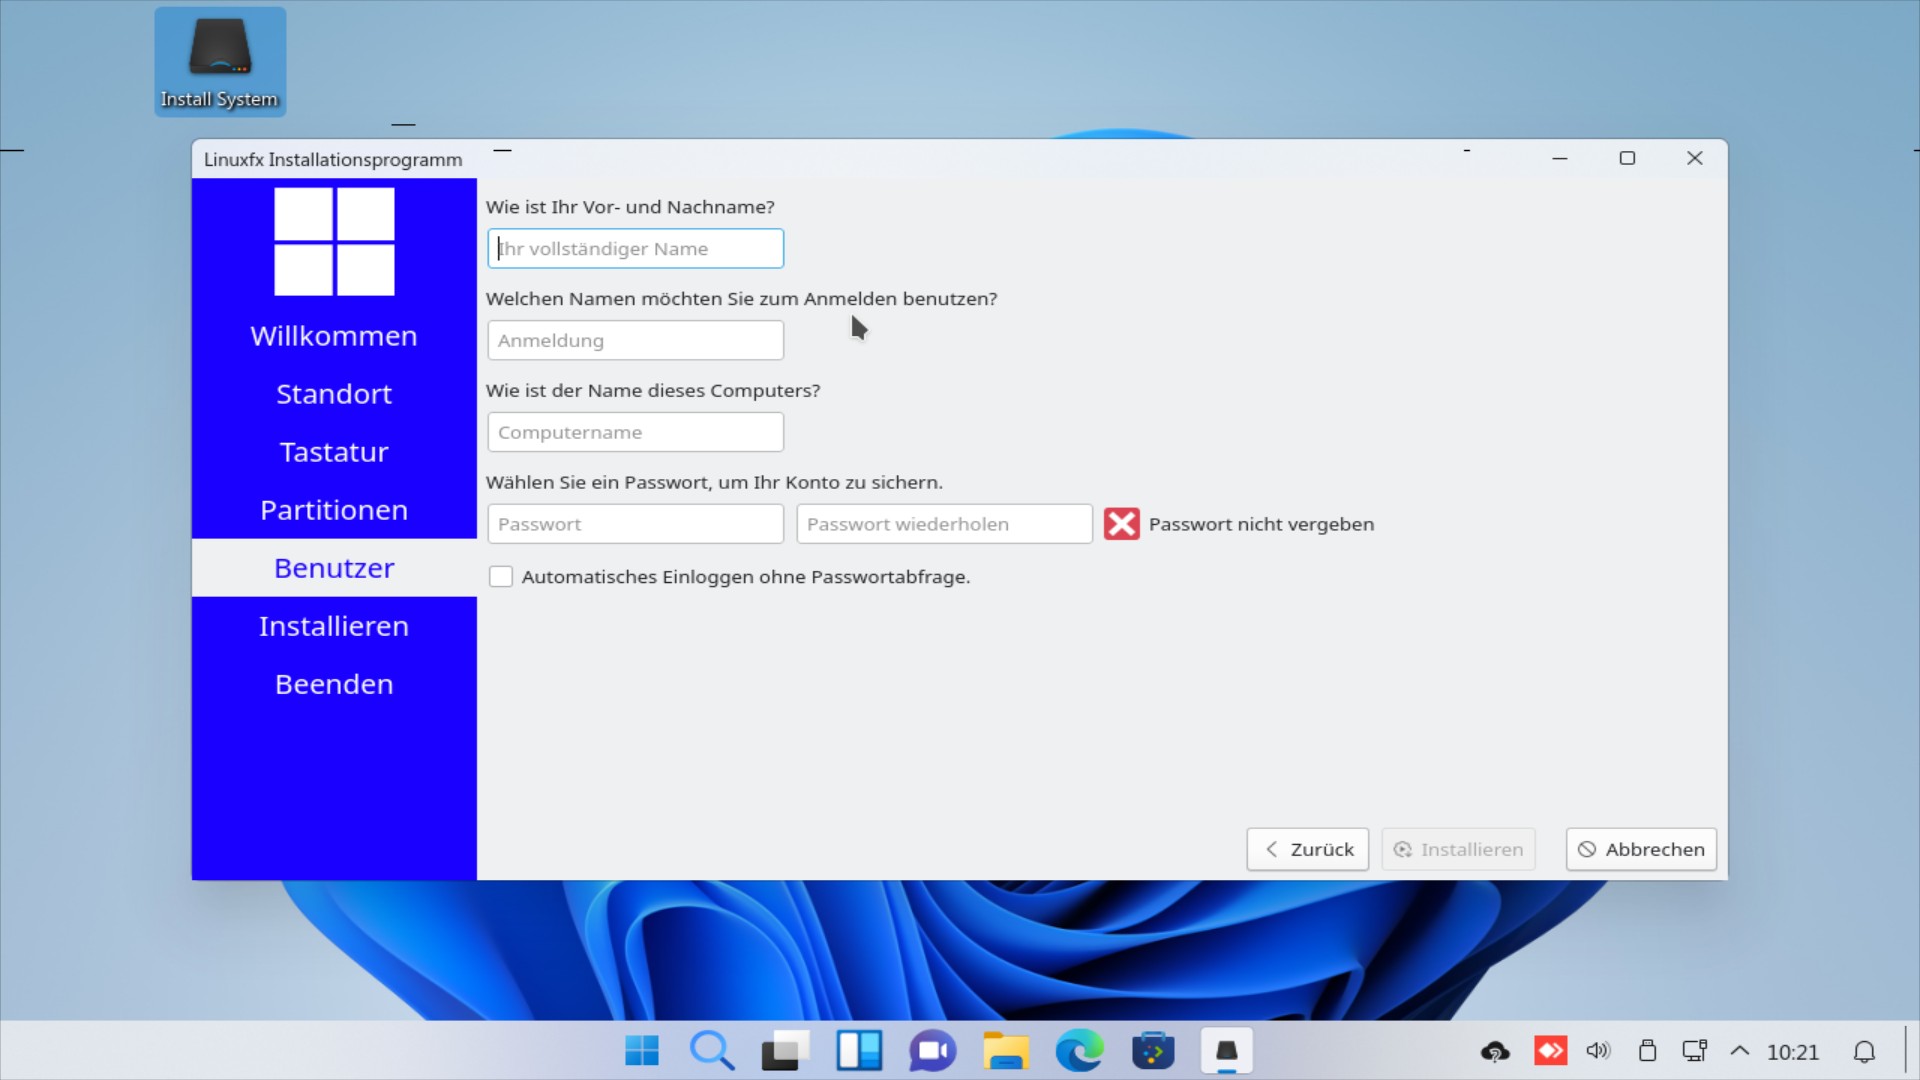
Task: Enable automatic login without password checkbox
Action: point(501,577)
